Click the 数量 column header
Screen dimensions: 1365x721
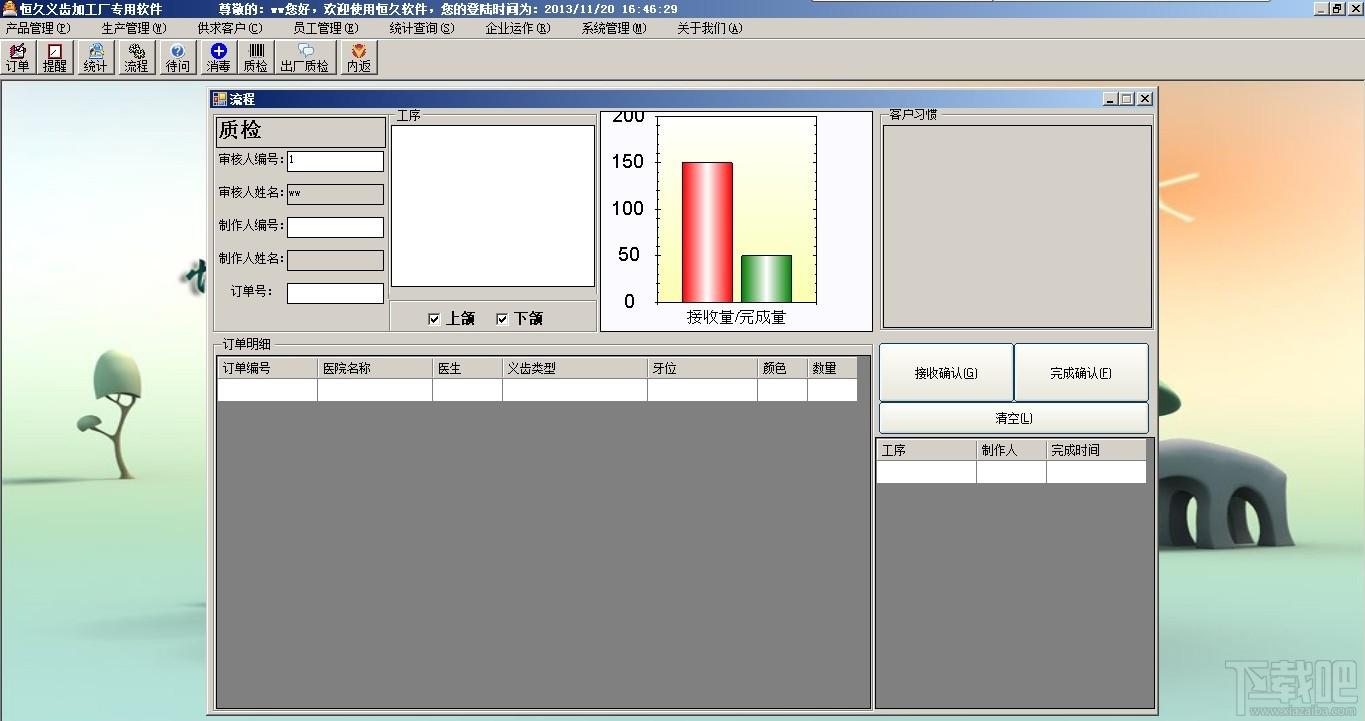(832, 368)
